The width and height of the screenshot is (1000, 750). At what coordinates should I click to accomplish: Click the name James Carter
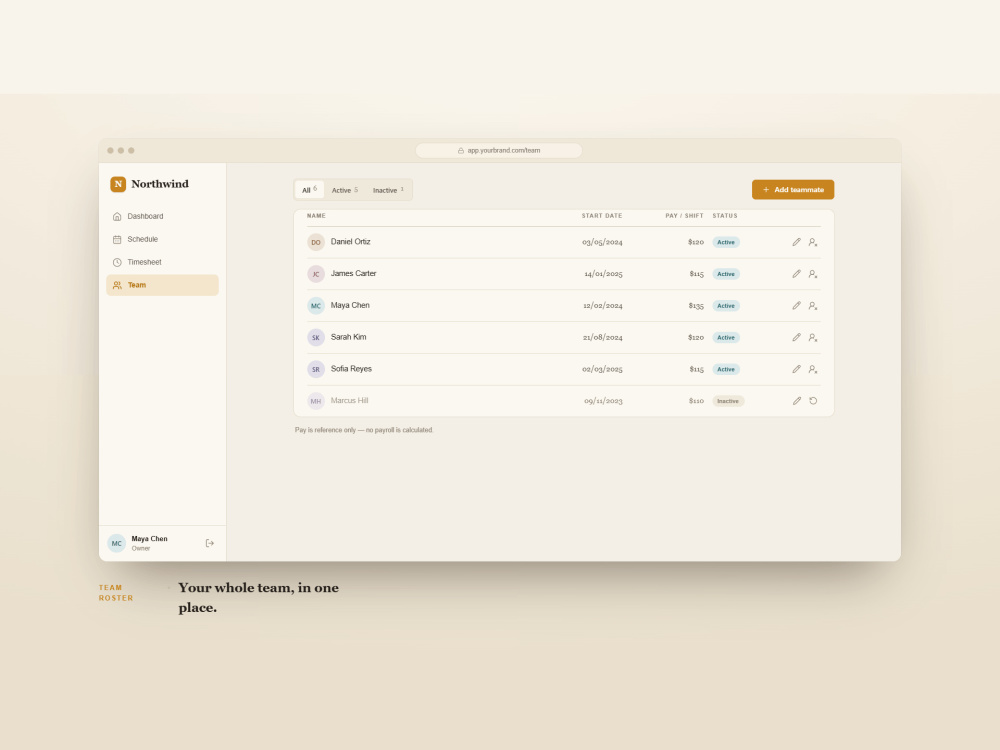pos(353,274)
